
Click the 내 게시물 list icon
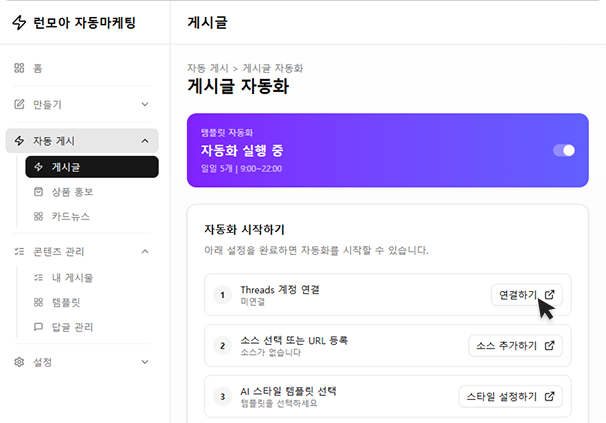[38, 278]
